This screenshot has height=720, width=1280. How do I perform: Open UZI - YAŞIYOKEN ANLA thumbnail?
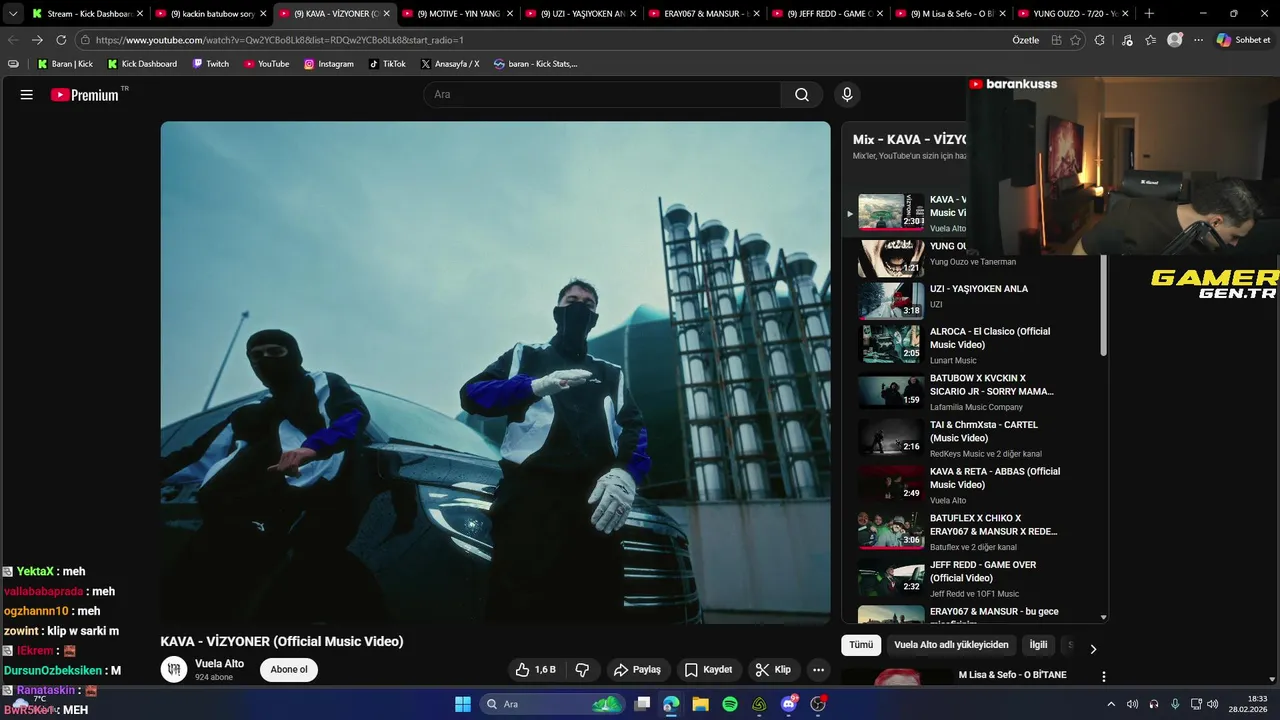click(891, 300)
